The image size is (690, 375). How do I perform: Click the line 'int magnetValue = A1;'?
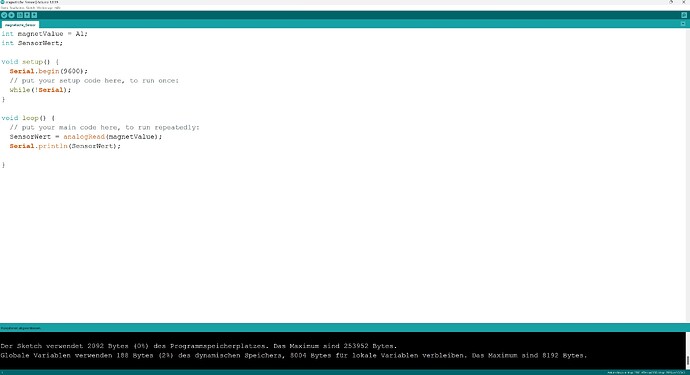coord(44,33)
